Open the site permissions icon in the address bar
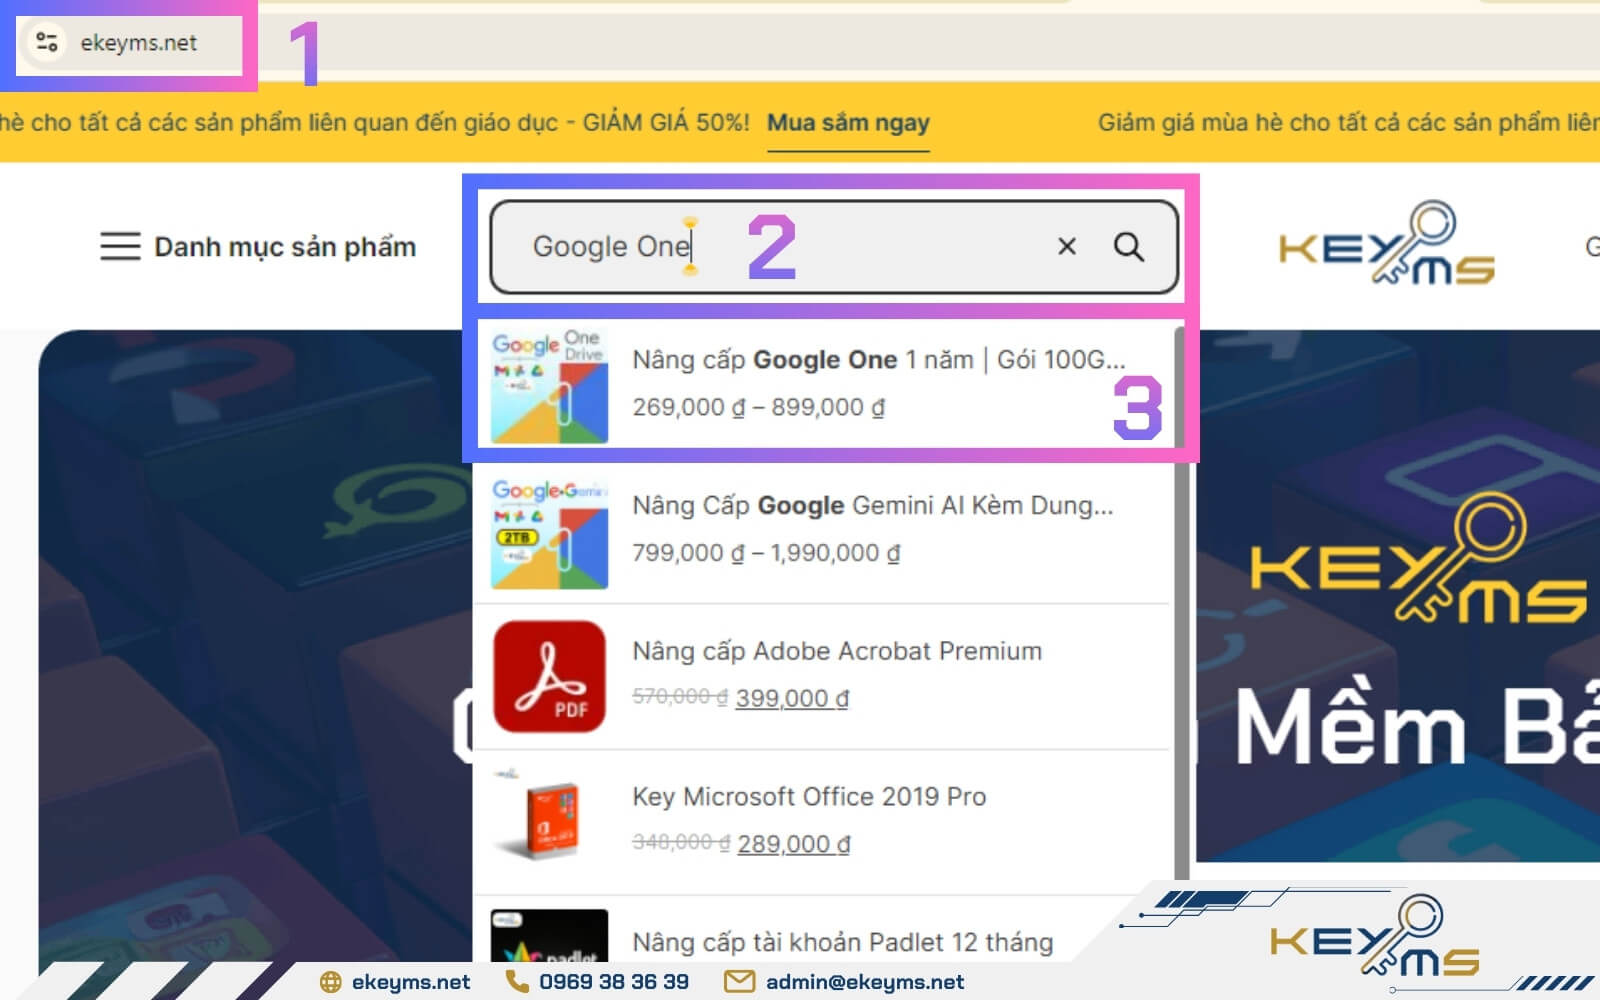Viewport: 1600px width, 1000px height. coord(46,42)
